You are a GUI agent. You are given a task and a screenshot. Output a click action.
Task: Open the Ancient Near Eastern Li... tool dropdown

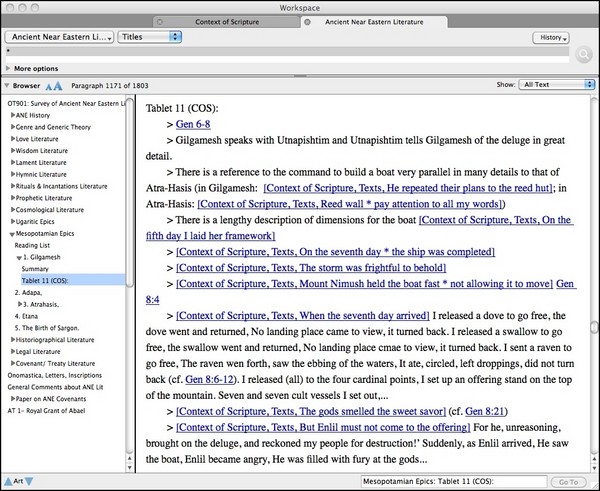[59, 37]
